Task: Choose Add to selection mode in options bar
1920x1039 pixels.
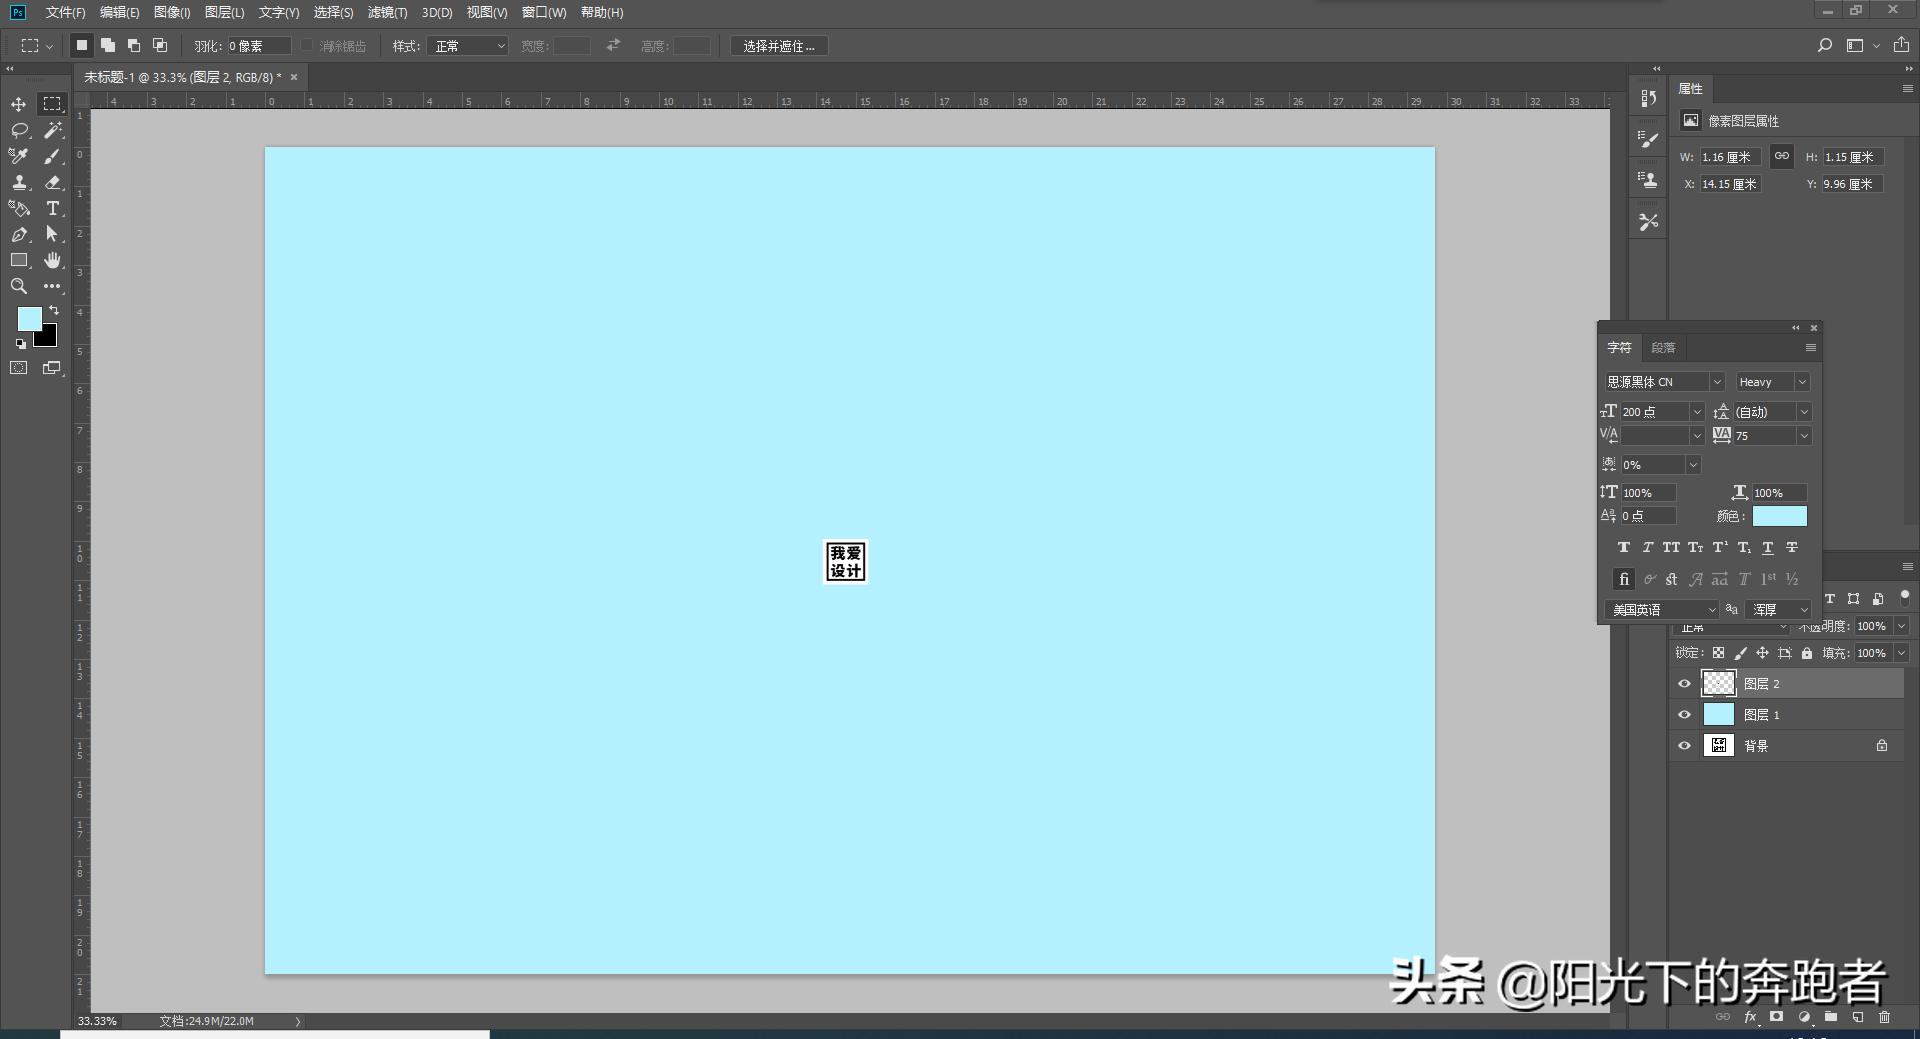Action: coord(108,46)
